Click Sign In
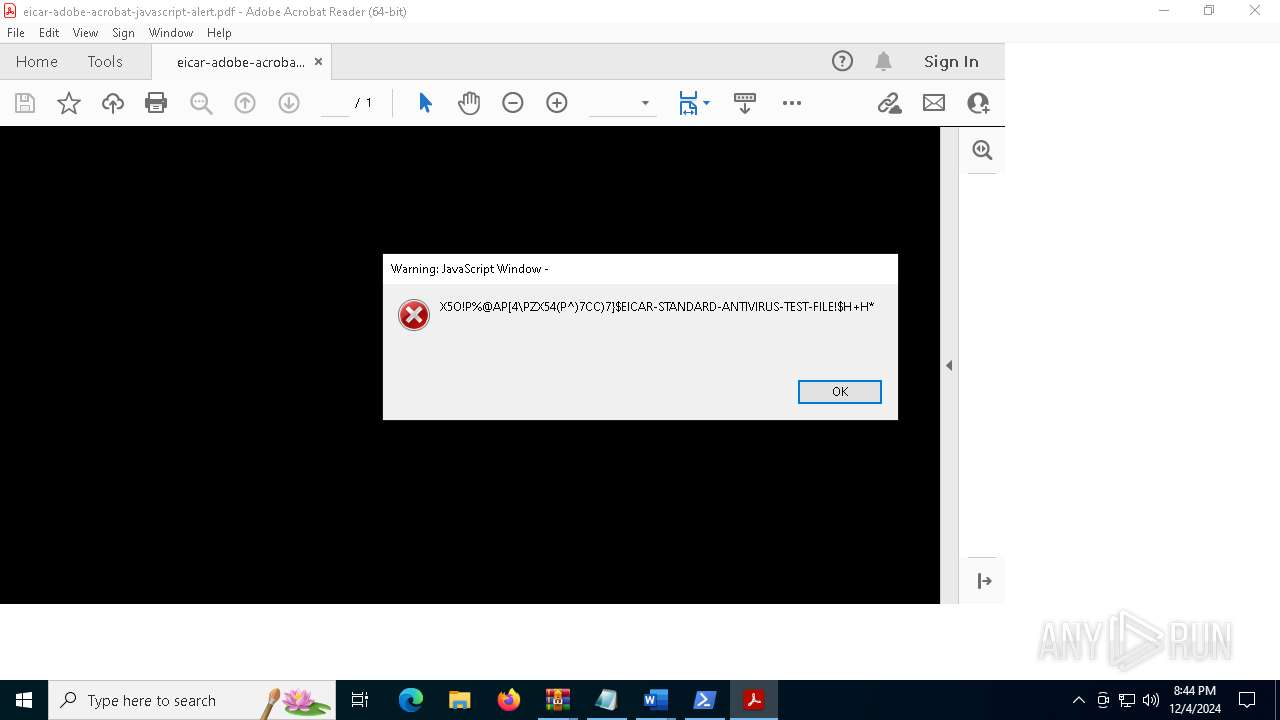This screenshot has width=1280, height=720. (x=951, y=61)
